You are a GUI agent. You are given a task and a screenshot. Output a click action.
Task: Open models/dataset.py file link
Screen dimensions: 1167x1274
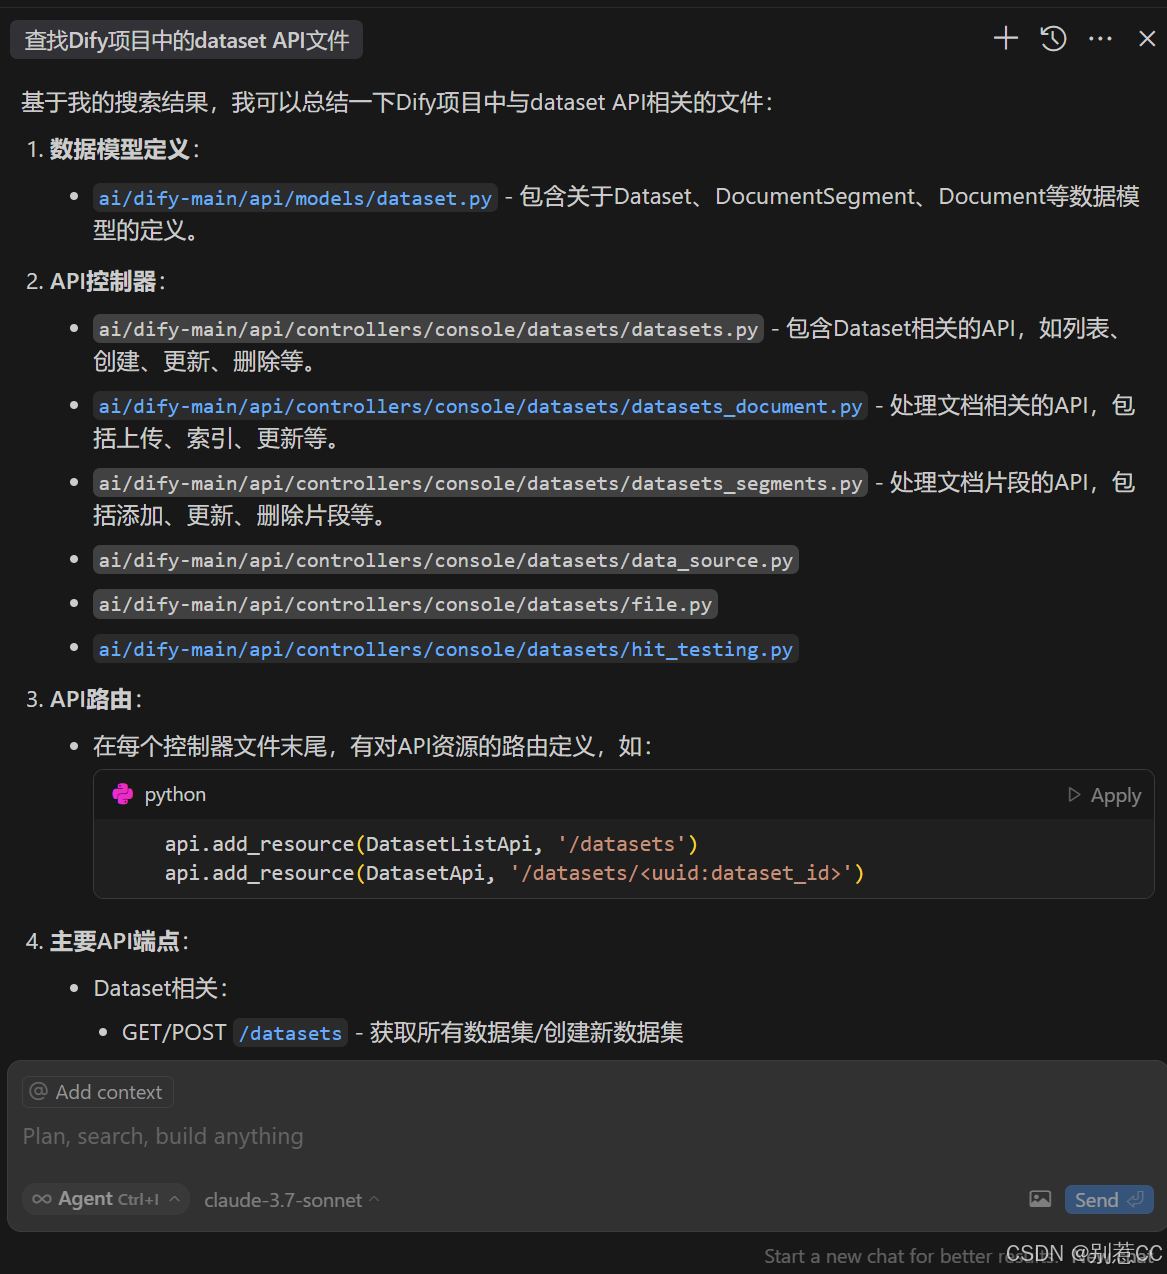tap(295, 198)
